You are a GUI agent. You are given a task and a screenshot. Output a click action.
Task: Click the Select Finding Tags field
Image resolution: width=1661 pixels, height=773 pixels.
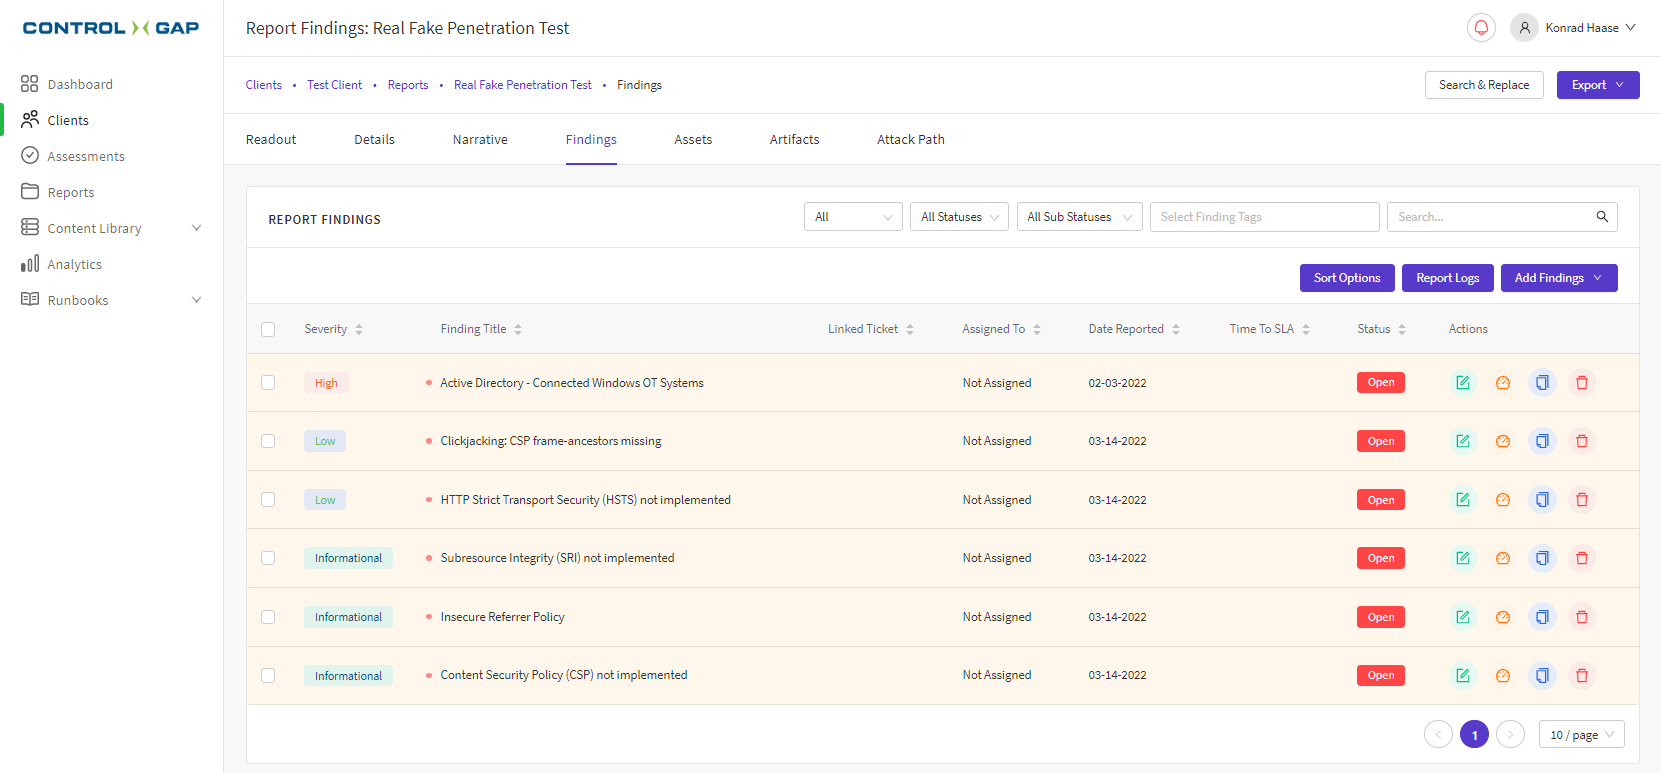(1263, 217)
